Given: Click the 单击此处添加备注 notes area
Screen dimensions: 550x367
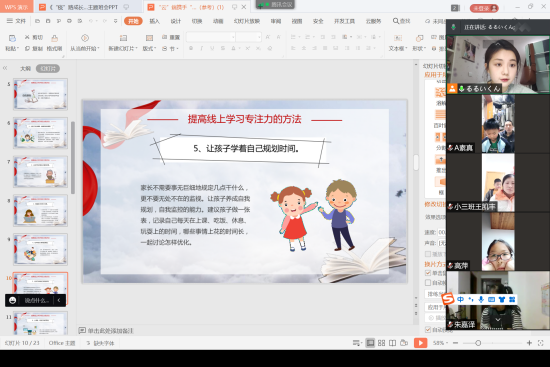Looking at the screenshot, I should pos(110,331).
